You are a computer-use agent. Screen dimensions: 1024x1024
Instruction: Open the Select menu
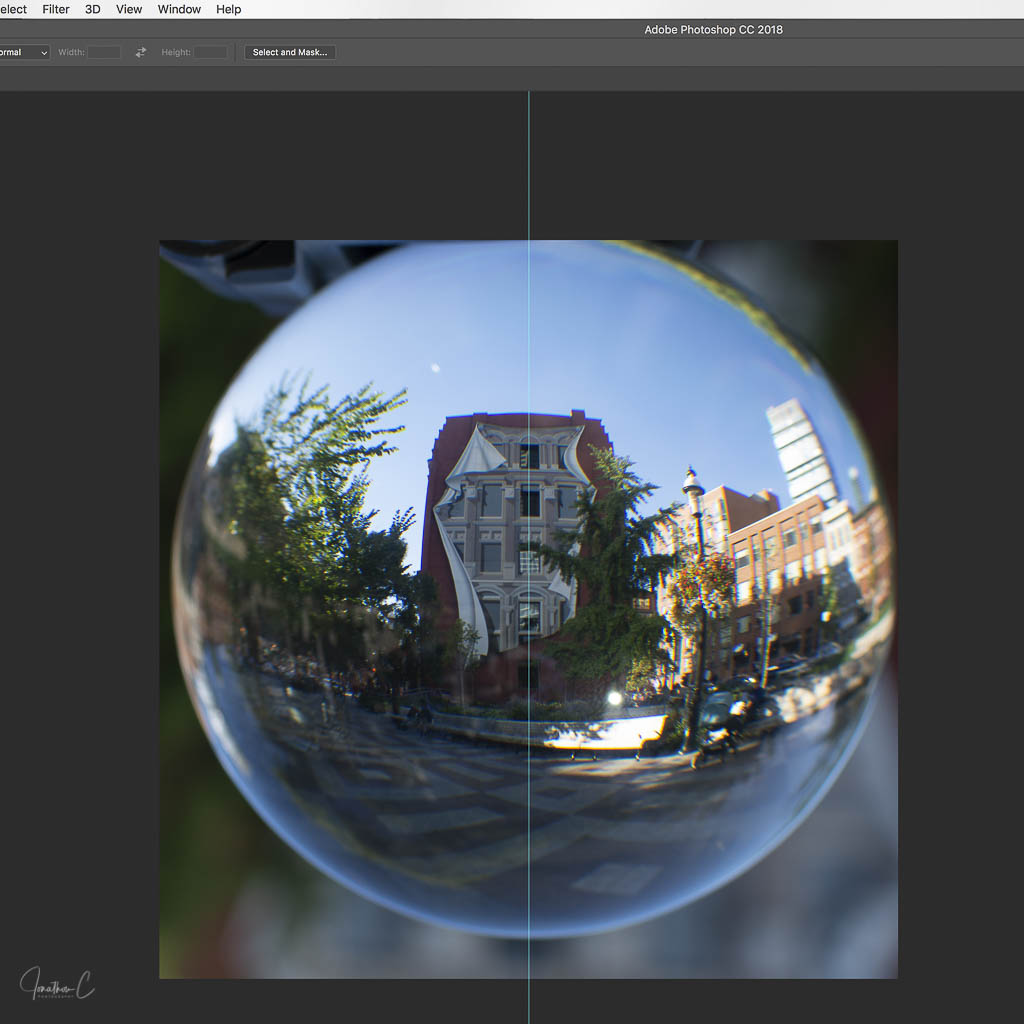coord(13,9)
